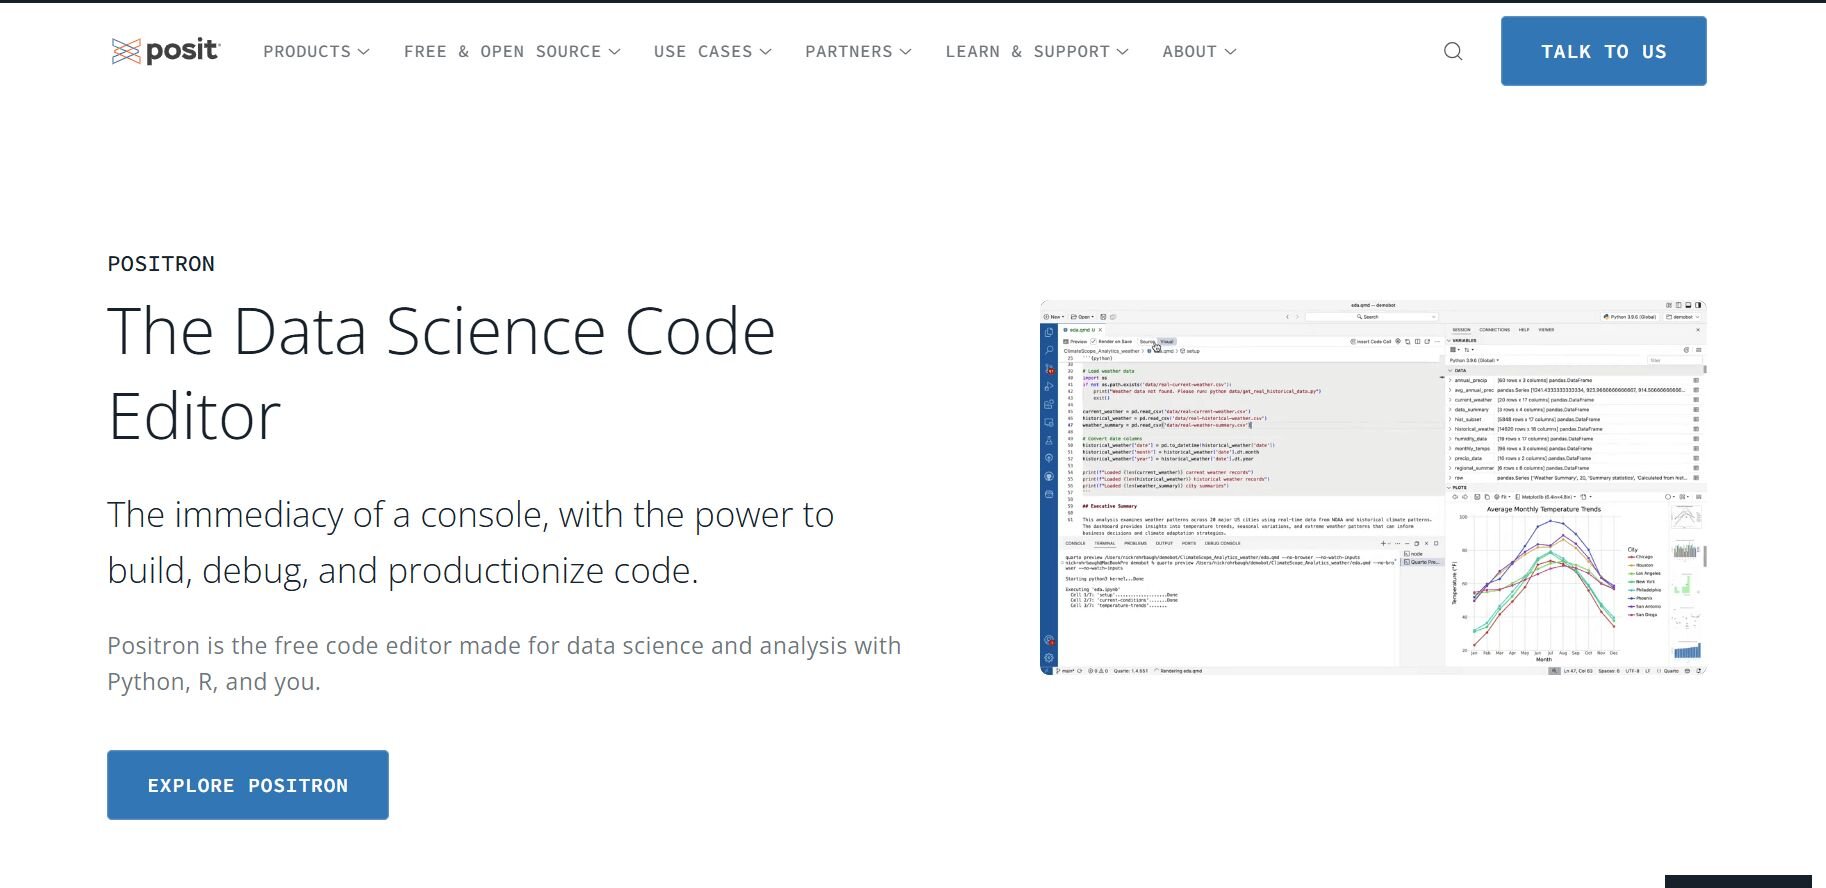Open the Free & Open Source menu

coord(511,52)
